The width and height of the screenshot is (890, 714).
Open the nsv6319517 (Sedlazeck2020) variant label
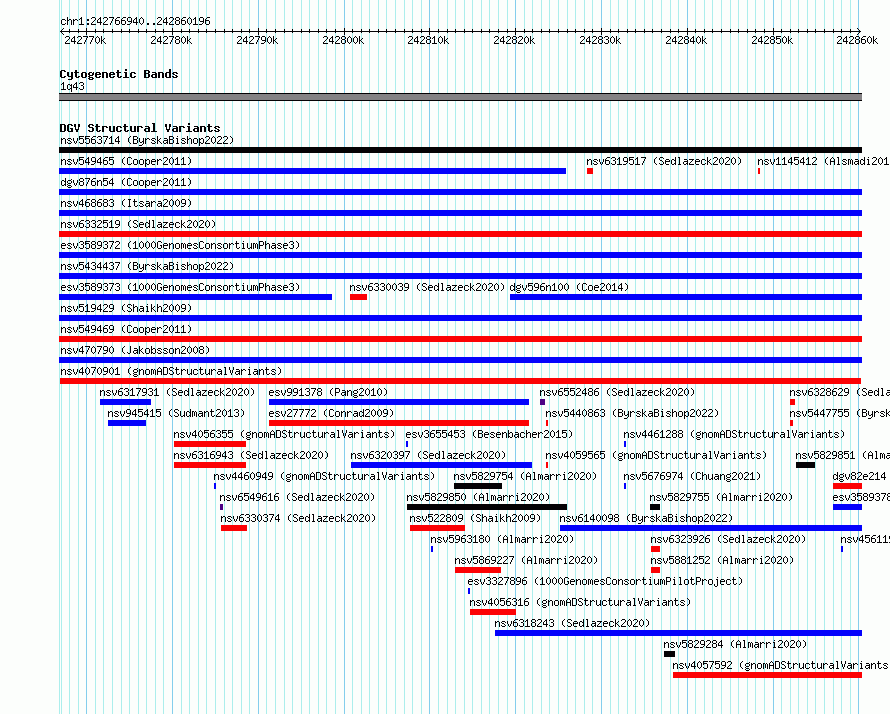[x=664, y=161]
